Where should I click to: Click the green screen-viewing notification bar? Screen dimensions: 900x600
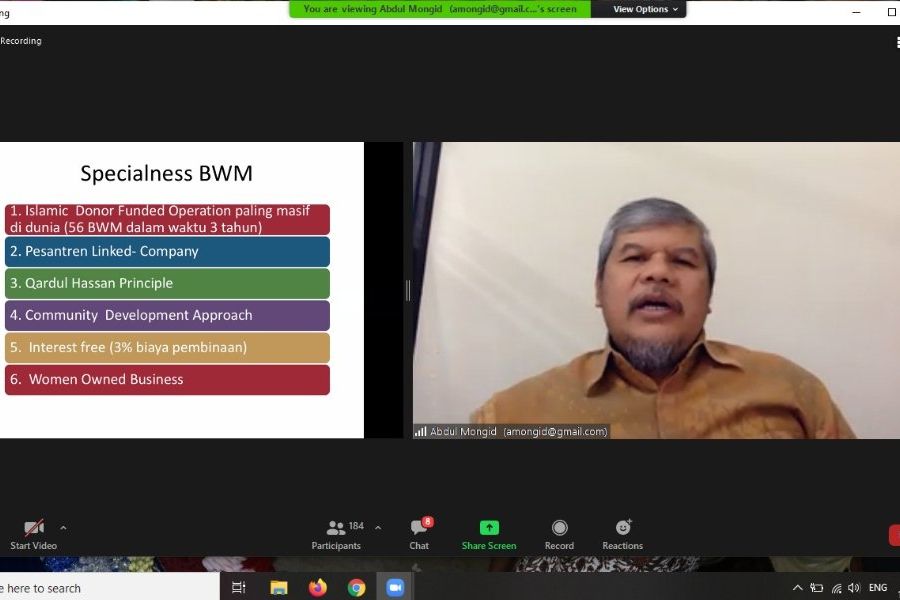point(440,9)
